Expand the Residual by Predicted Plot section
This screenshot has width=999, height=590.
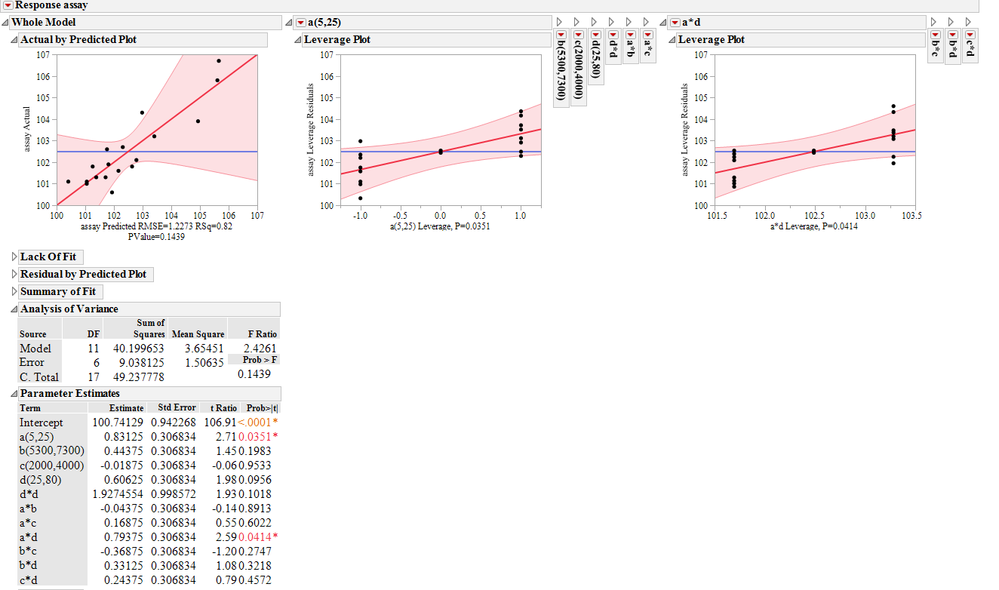(14, 274)
